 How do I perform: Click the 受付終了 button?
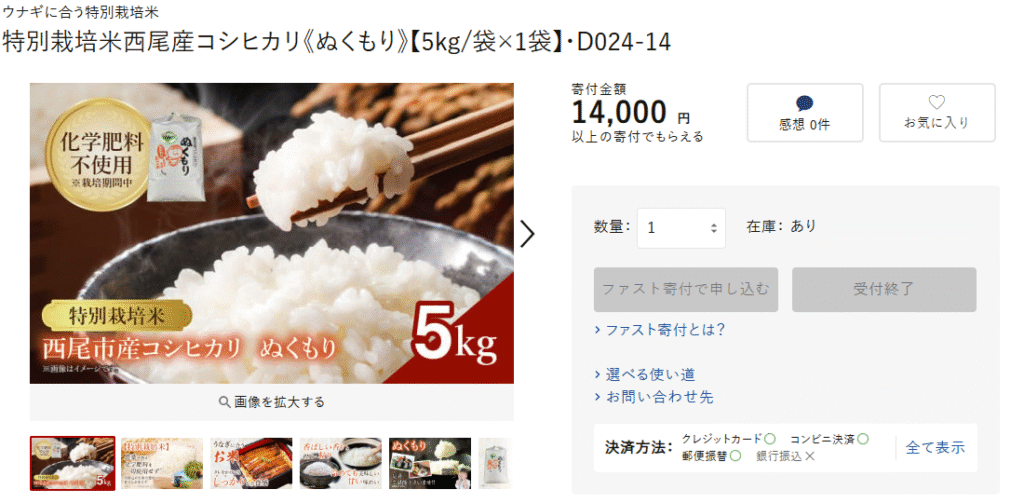[x=884, y=289]
